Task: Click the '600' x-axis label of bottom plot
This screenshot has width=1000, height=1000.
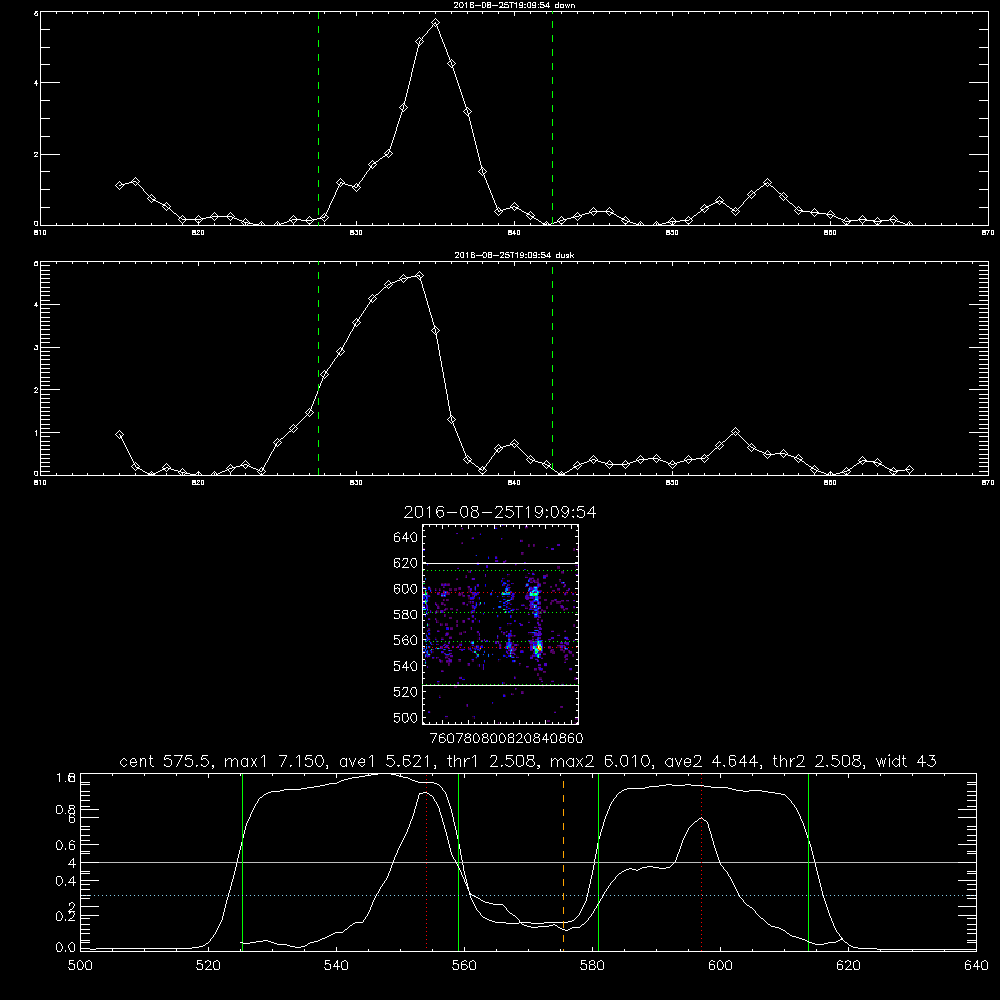Action: (x=720, y=966)
